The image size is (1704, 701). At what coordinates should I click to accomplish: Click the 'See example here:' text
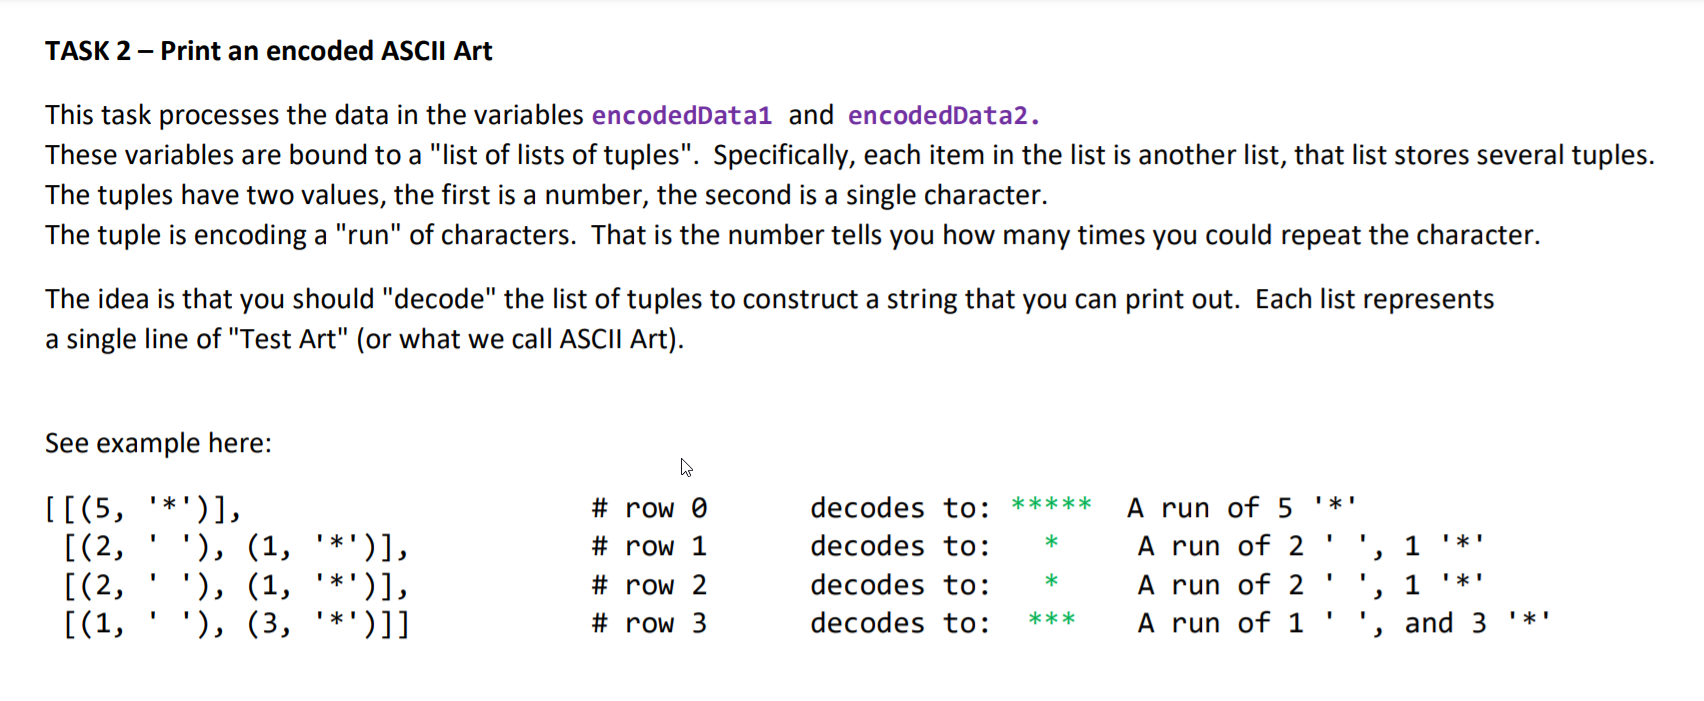(x=158, y=443)
